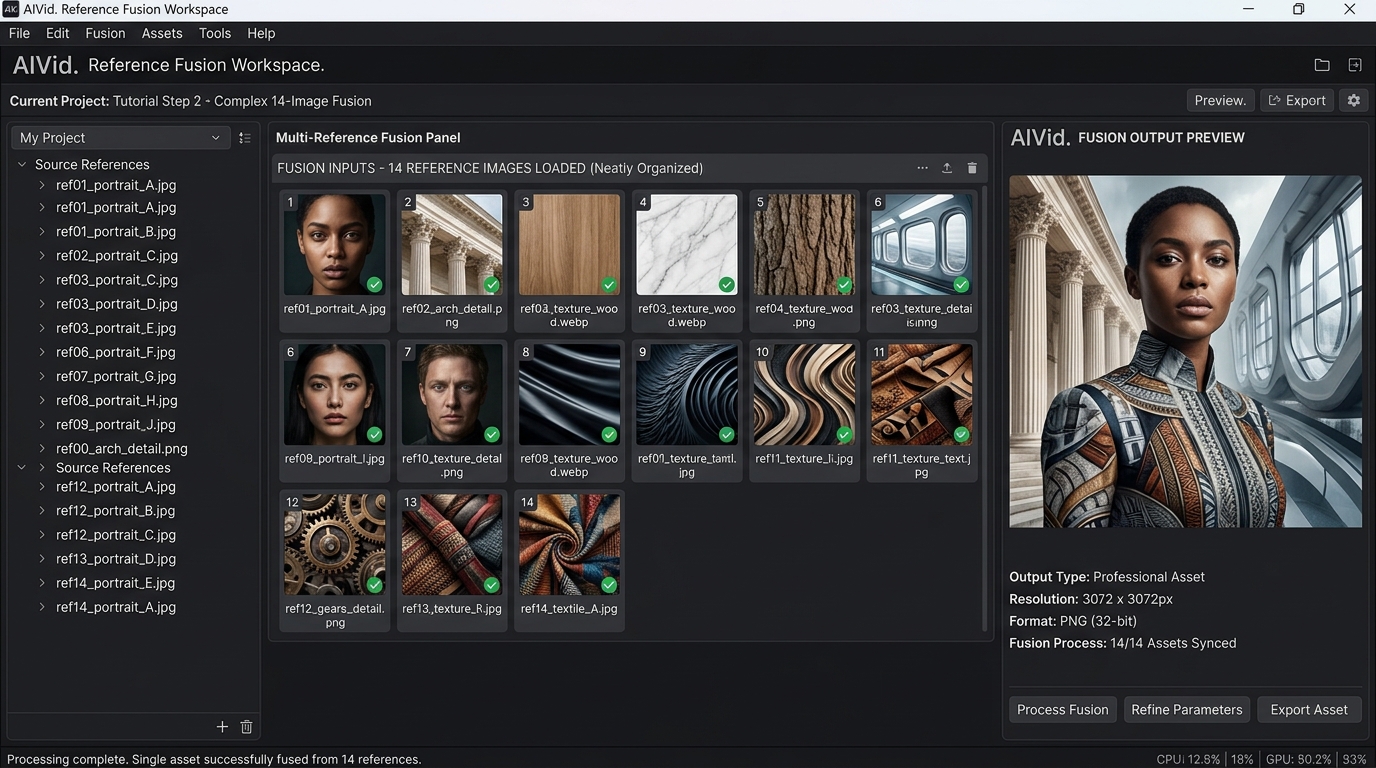Image resolution: width=1376 pixels, height=768 pixels.
Task: Open the My Project dropdown
Action: 120,138
